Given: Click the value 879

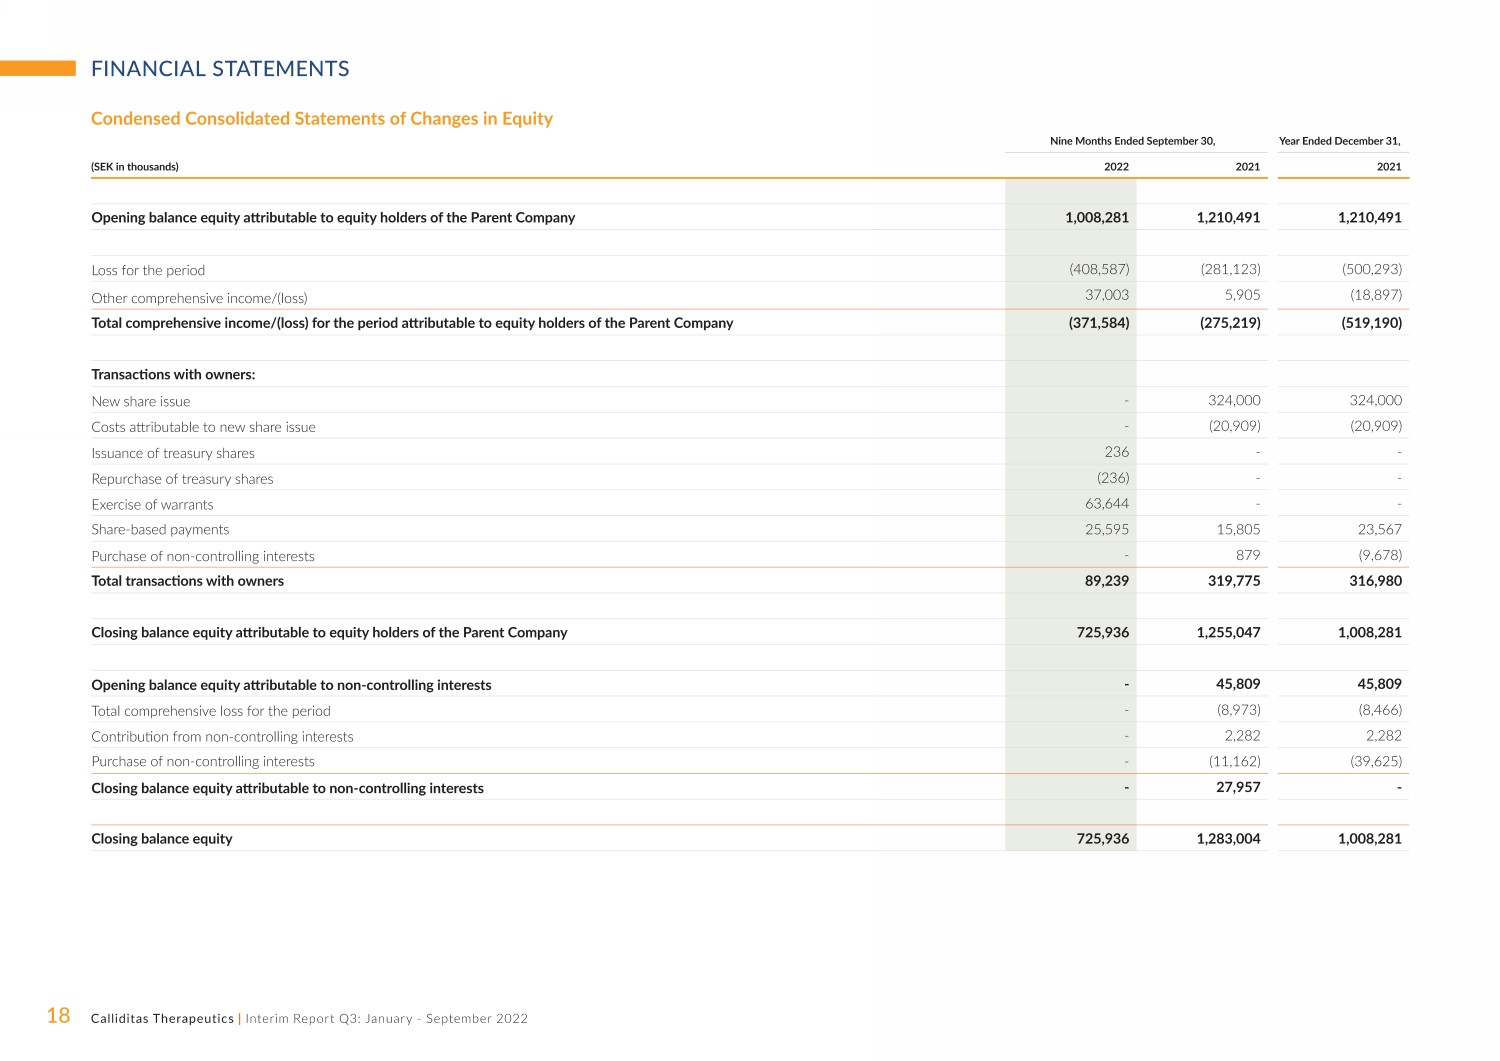Looking at the screenshot, I should pyautogui.click(x=1248, y=555).
